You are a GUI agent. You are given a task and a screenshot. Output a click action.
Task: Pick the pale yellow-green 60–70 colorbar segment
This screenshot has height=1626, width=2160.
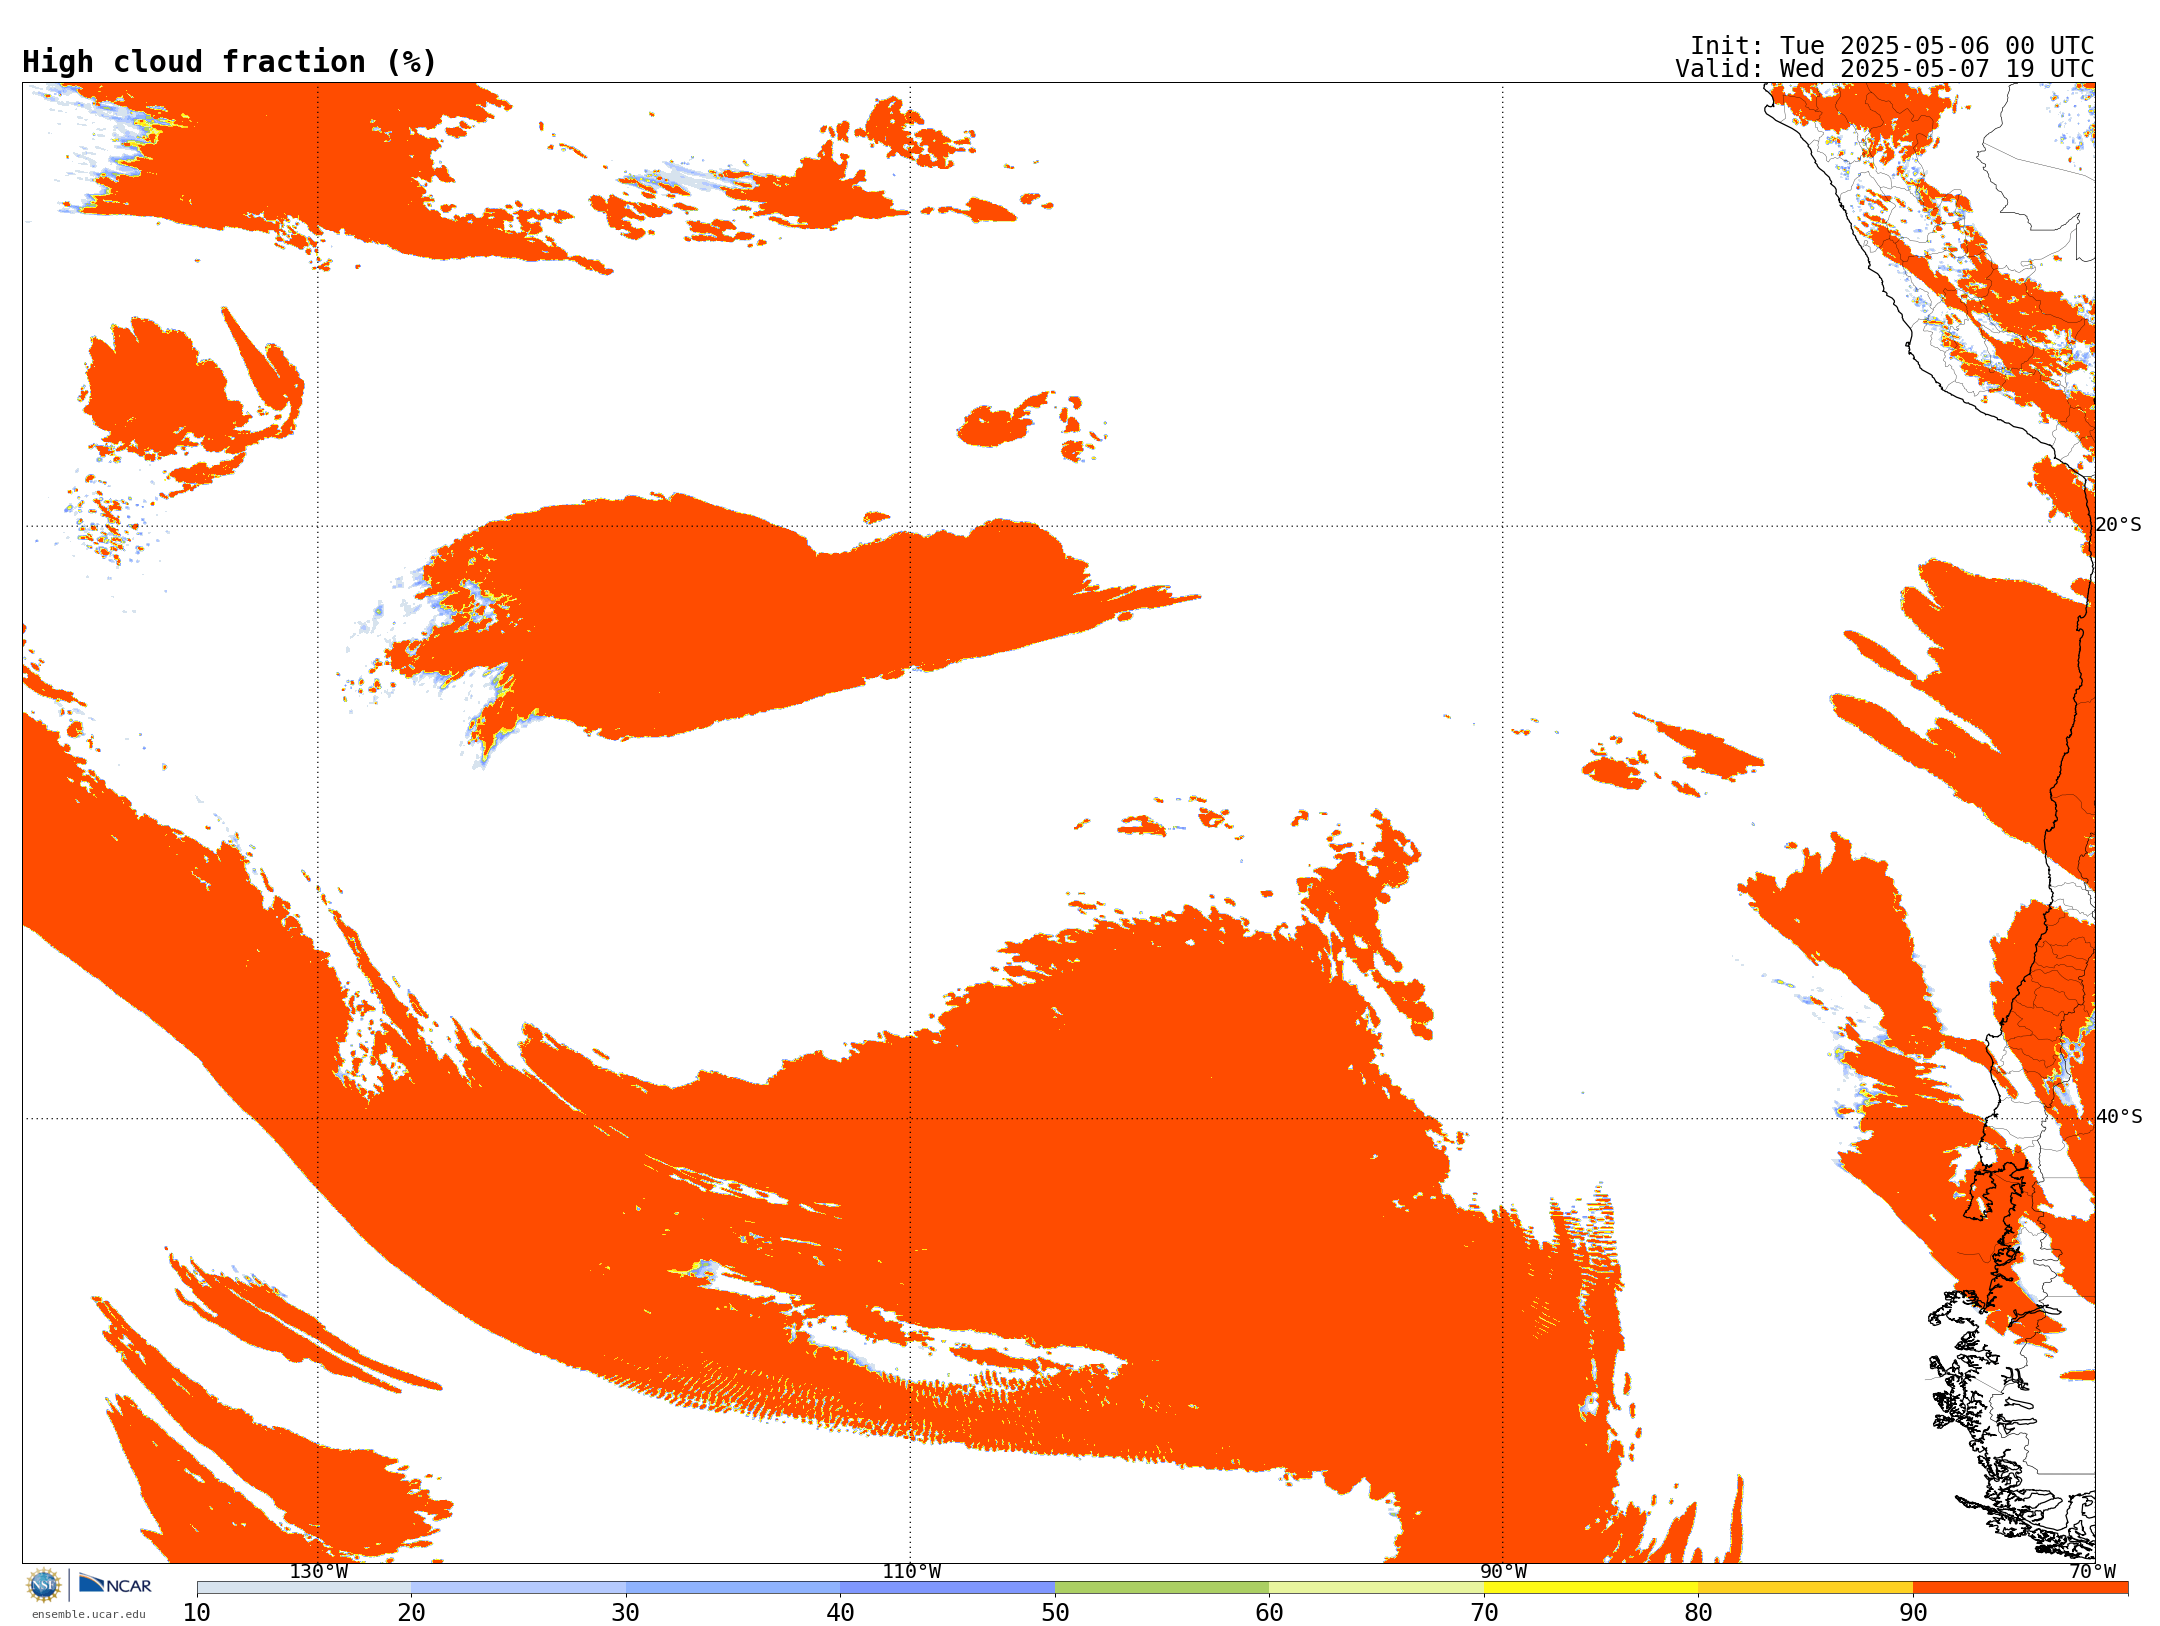tap(1376, 1588)
